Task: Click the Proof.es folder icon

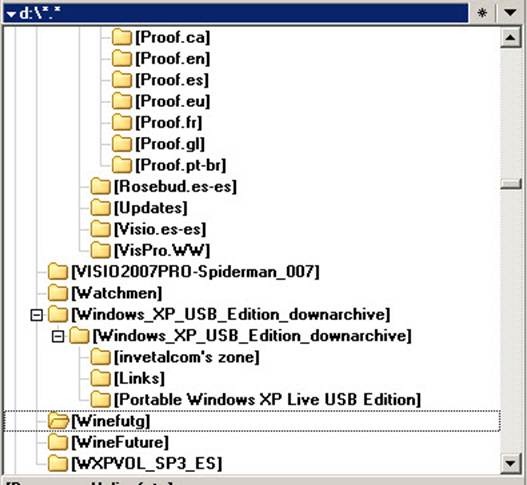Action: point(121,80)
